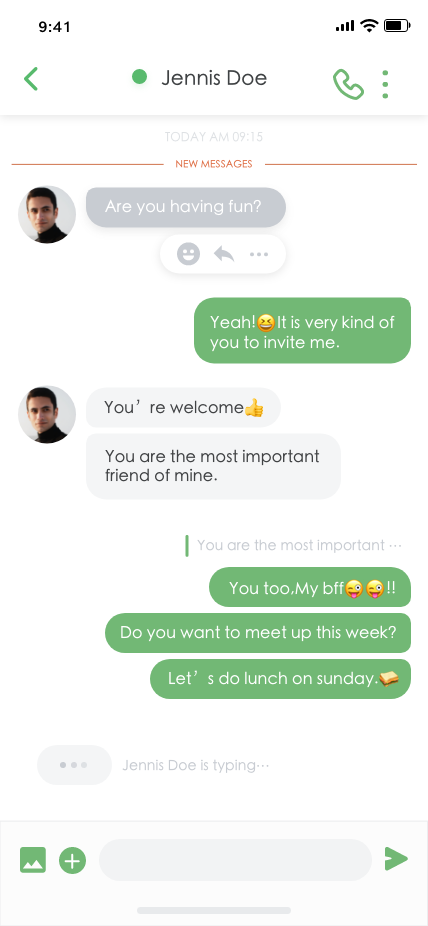The height and width of the screenshot is (926, 428).
Task: Tap the quoted reply 'You are the most important …'
Action: (294, 545)
